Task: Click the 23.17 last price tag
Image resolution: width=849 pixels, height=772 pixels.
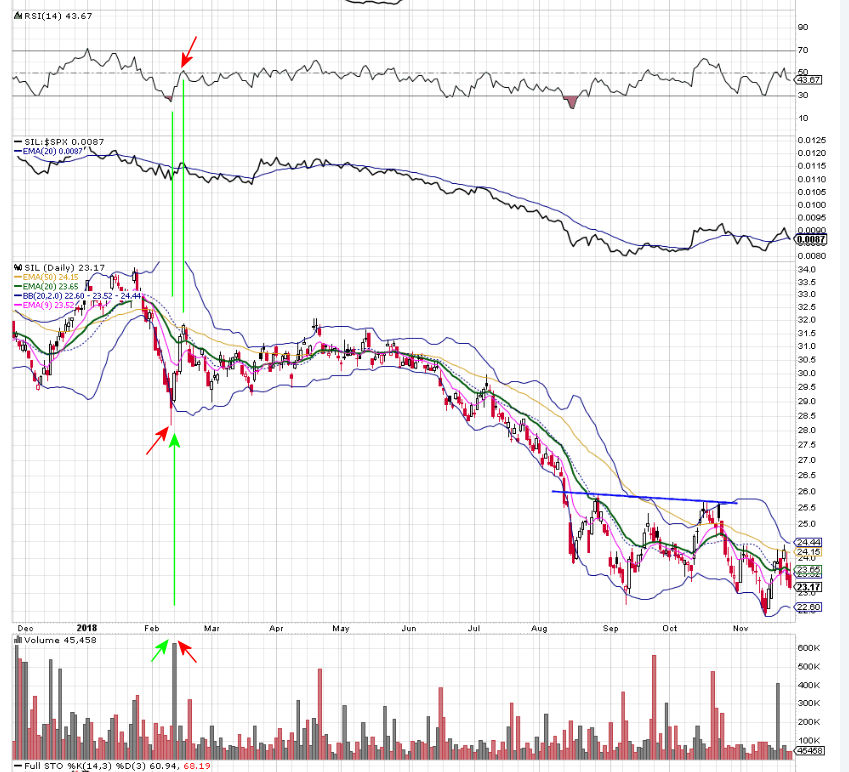Action: point(809,587)
